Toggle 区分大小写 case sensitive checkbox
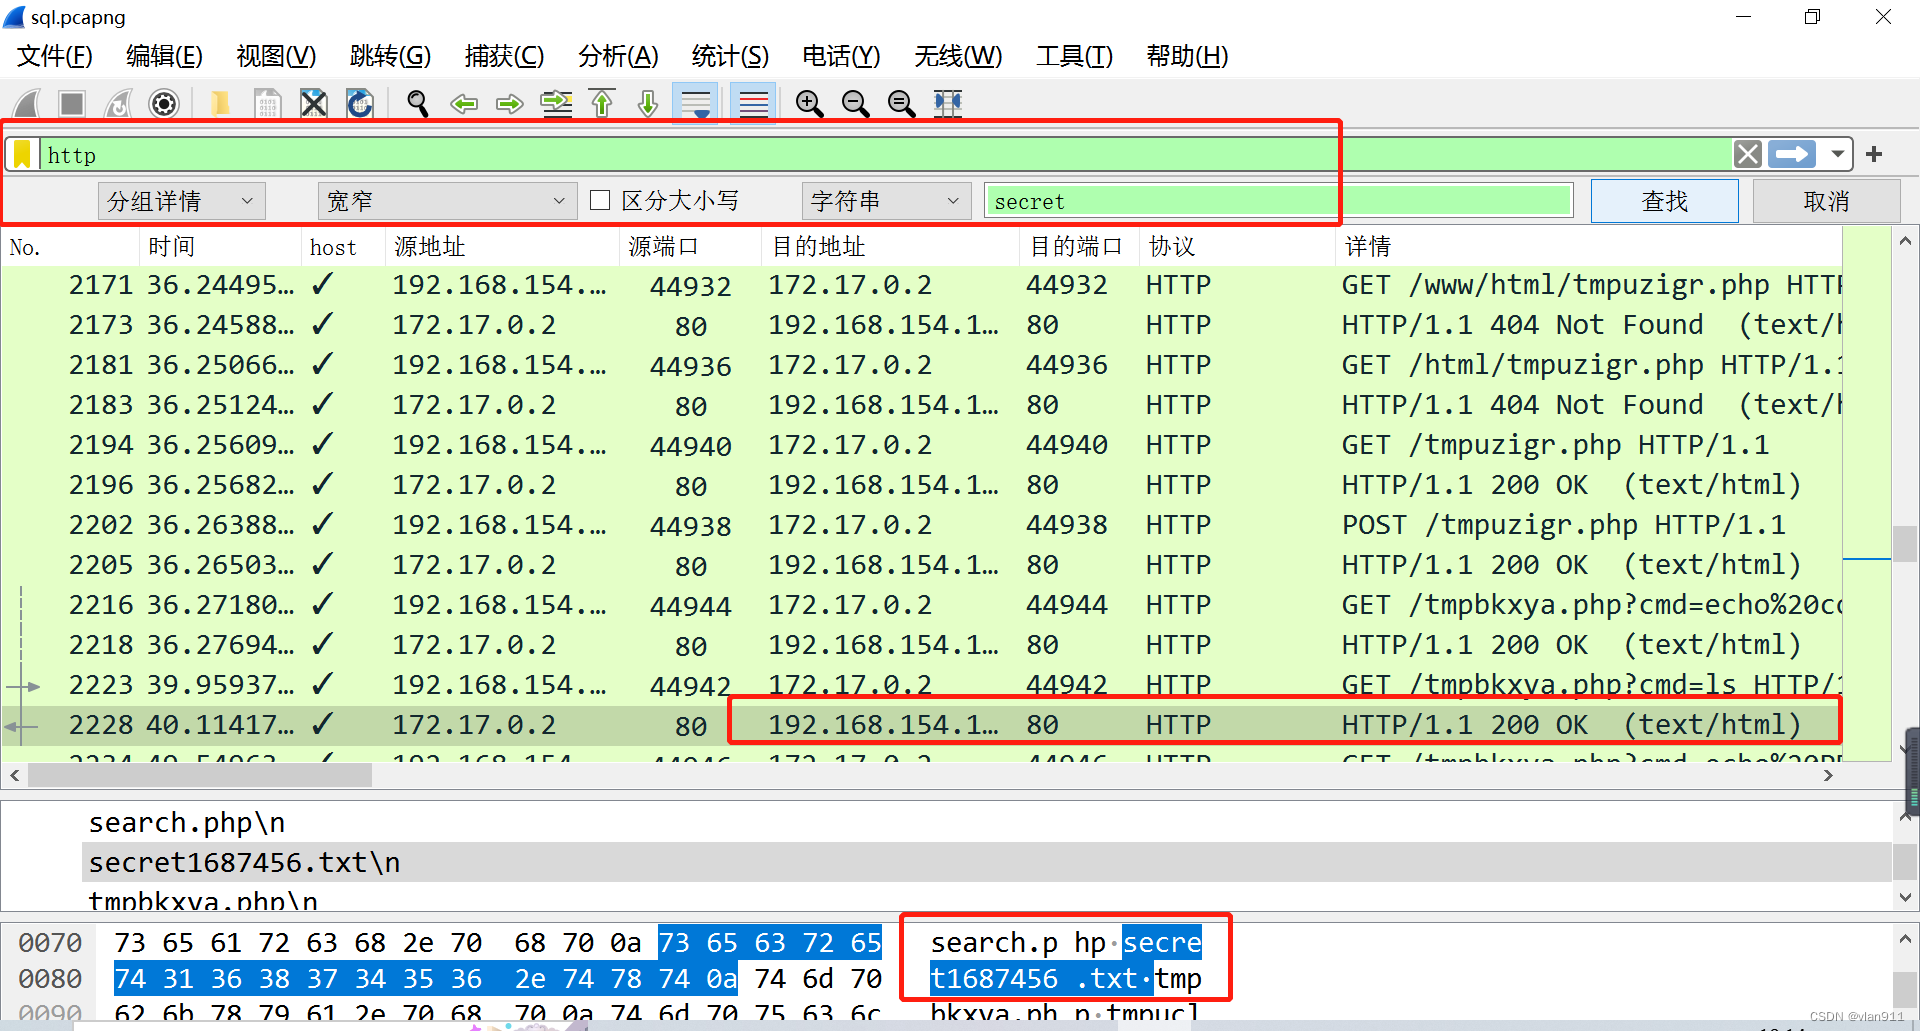 click(600, 201)
